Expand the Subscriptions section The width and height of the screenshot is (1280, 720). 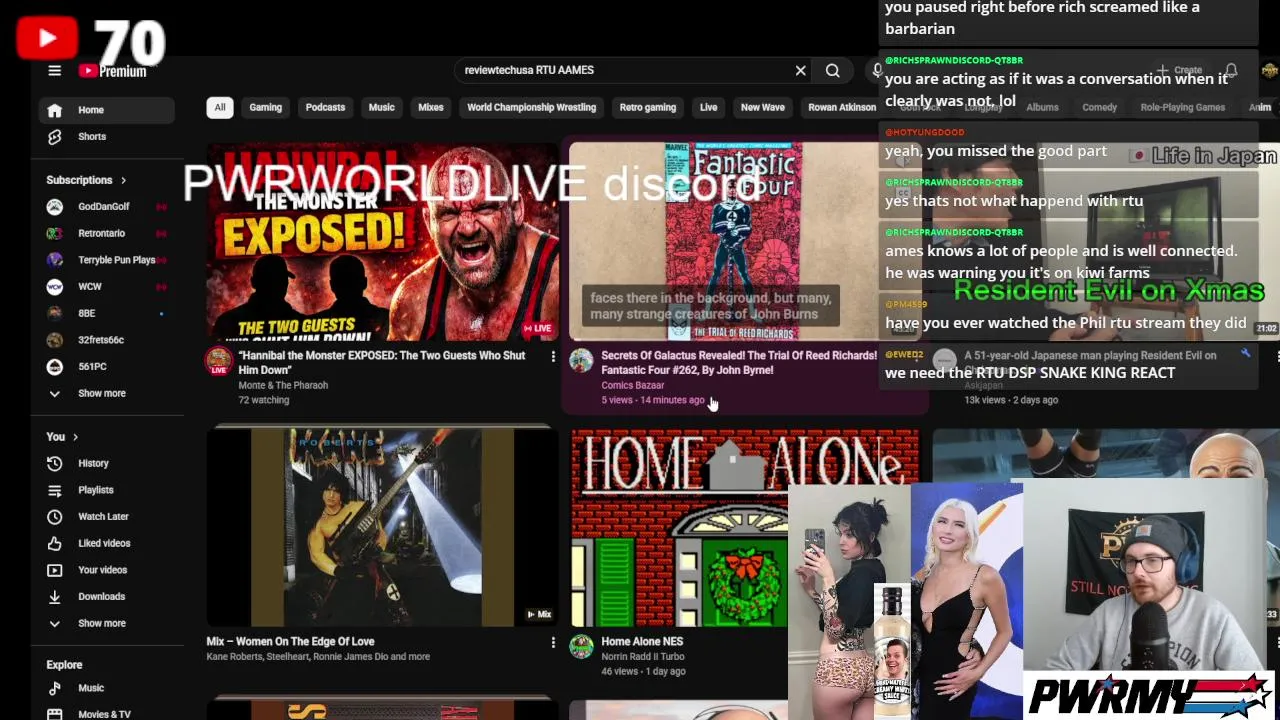[86, 180]
